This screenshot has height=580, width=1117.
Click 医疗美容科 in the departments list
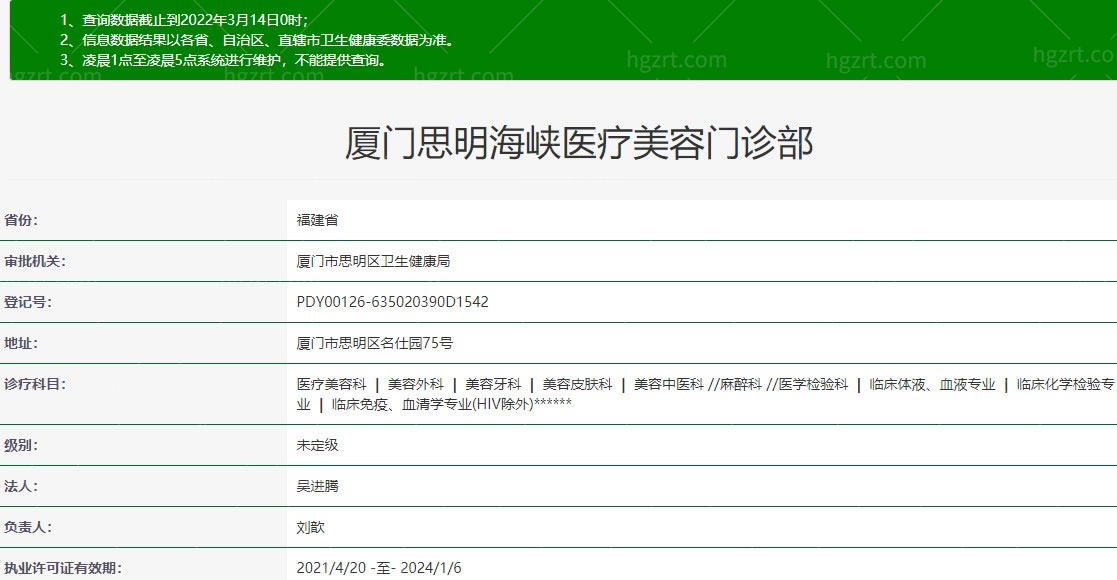[331, 385]
